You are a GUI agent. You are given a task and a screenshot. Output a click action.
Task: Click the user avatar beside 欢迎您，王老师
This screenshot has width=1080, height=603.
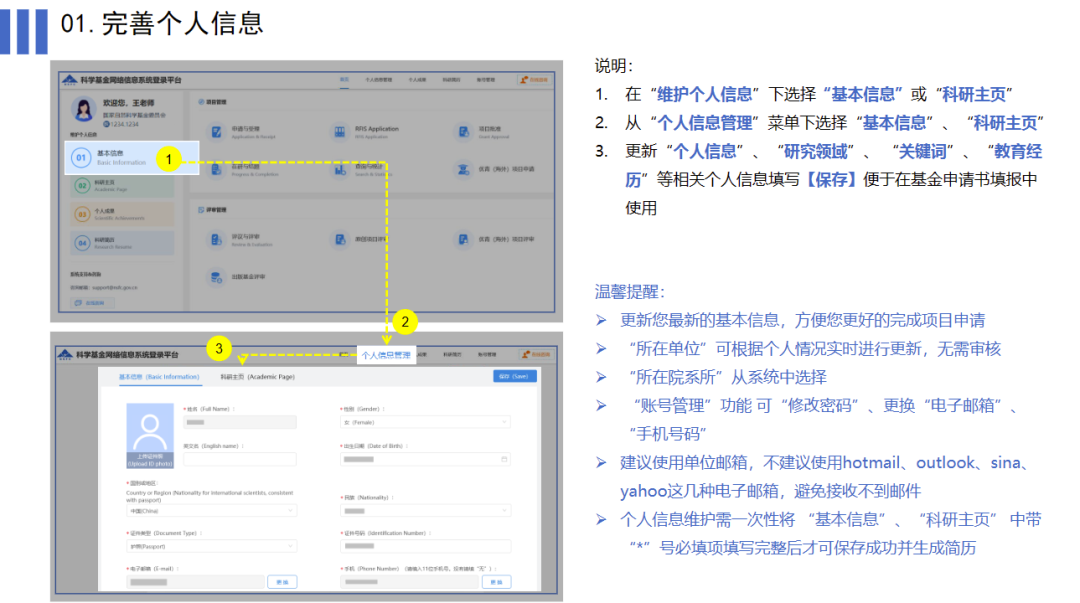[x=83, y=110]
